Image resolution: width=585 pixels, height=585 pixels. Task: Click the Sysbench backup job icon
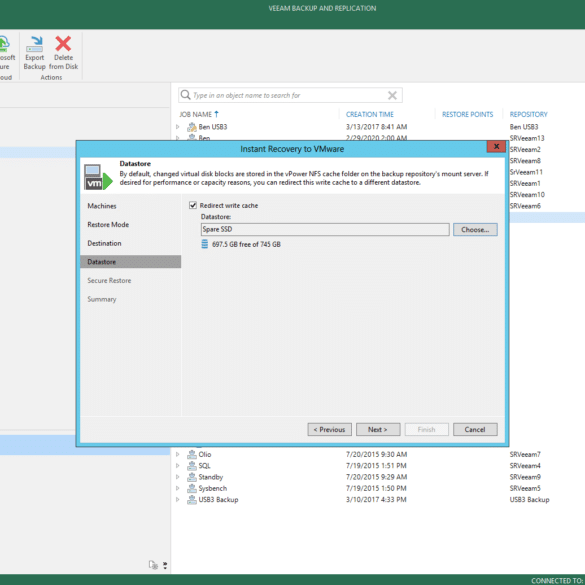click(x=192, y=488)
